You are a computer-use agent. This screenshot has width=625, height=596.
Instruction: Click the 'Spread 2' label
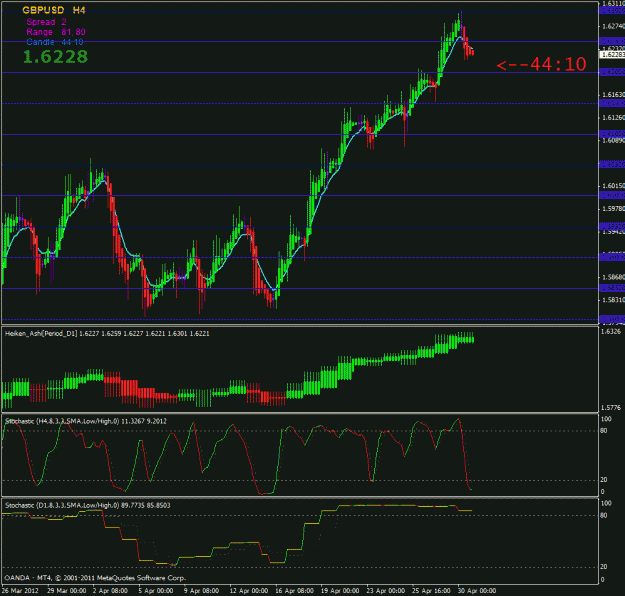pyautogui.click(x=46, y=22)
